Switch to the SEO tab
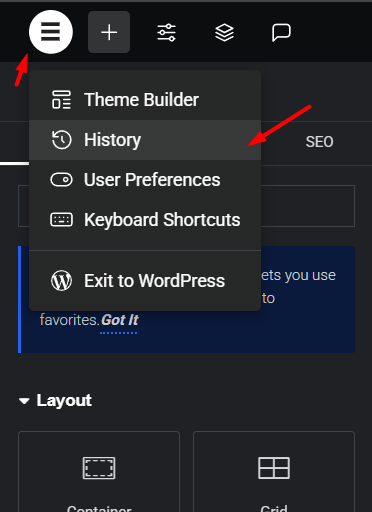 319,142
